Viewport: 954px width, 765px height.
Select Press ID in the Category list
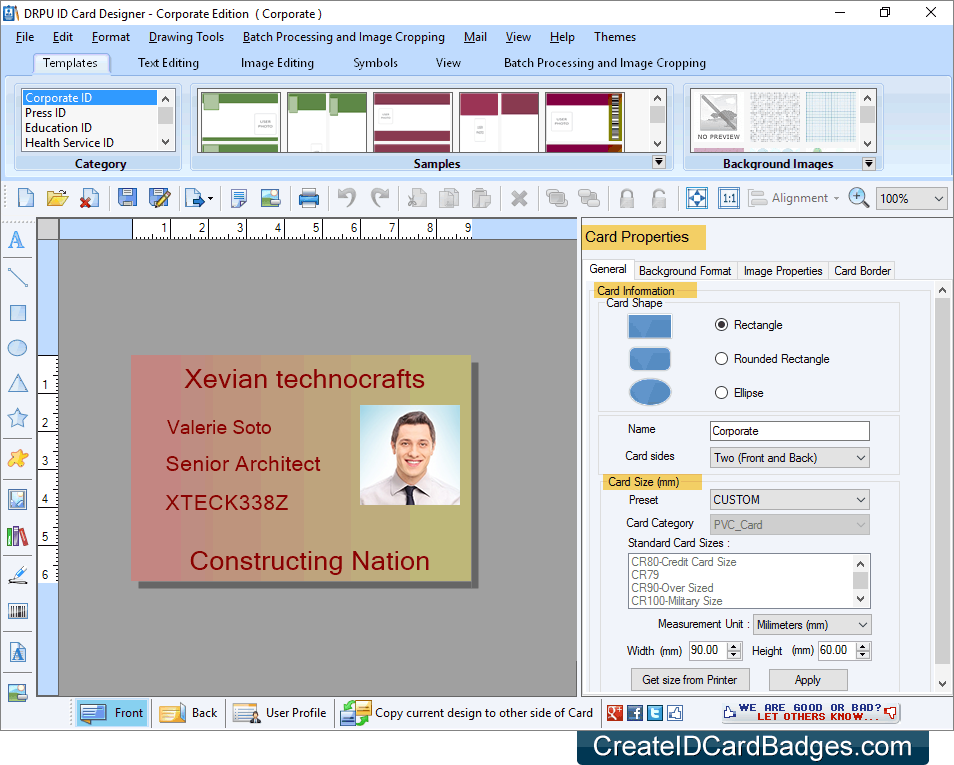click(x=89, y=113)
